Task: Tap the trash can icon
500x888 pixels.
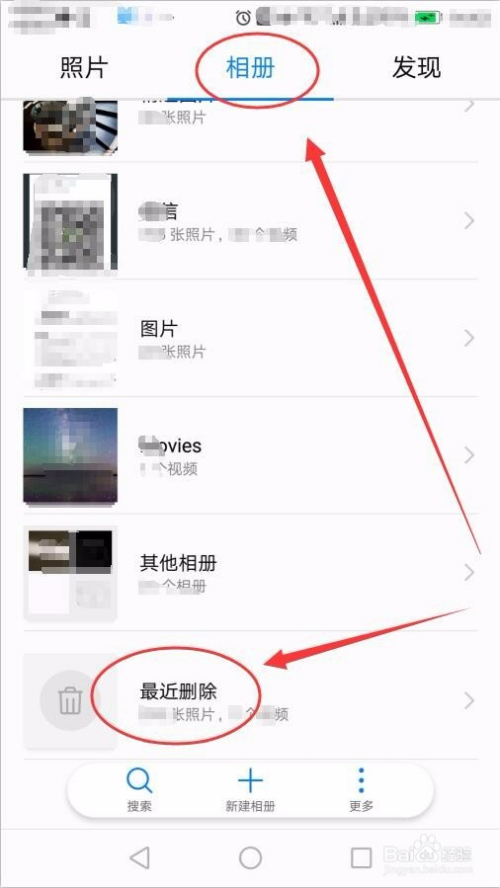Action: (x=70, y=701)
